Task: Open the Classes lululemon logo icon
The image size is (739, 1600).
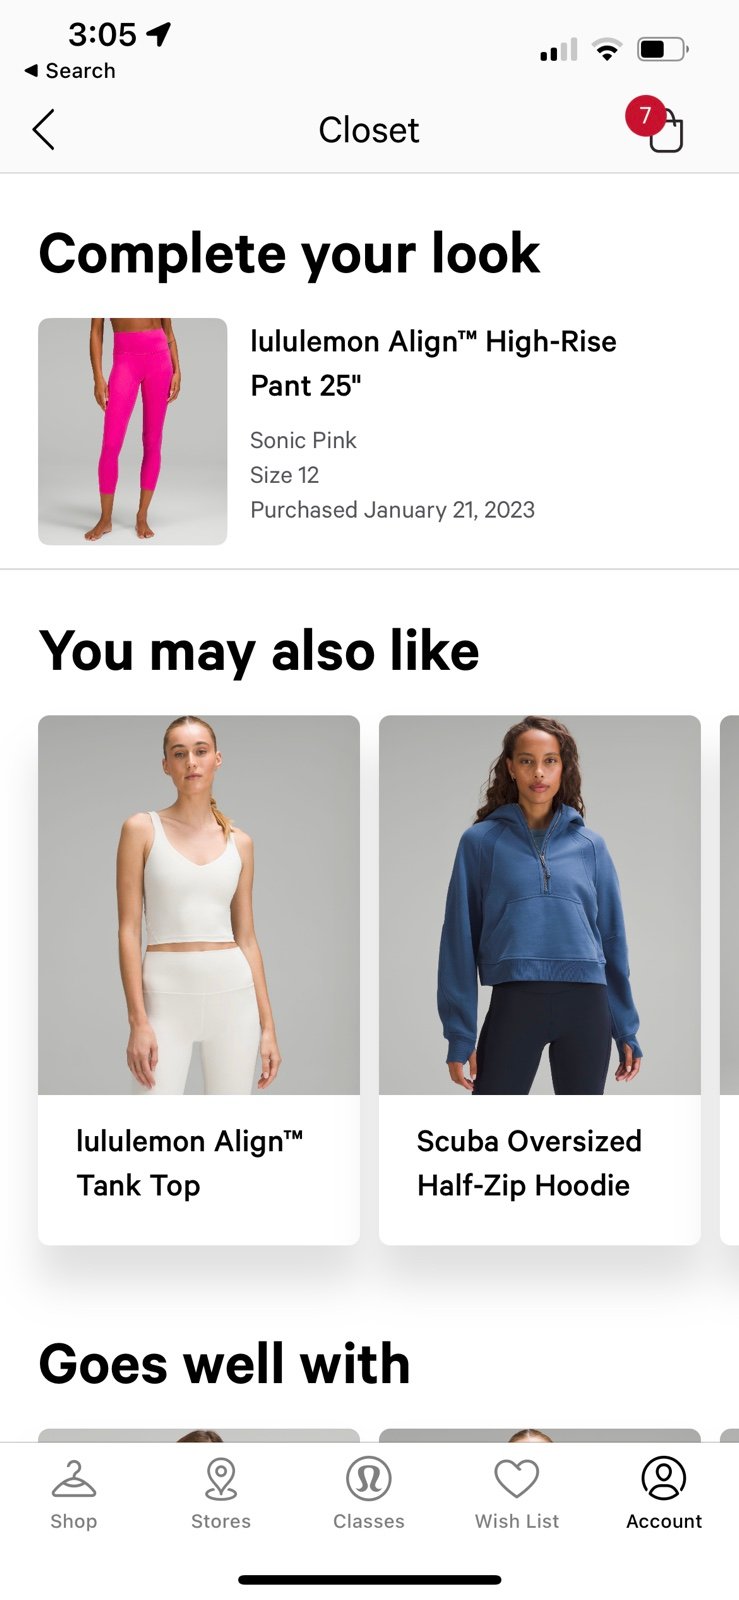Action: tap(369, 1479)
